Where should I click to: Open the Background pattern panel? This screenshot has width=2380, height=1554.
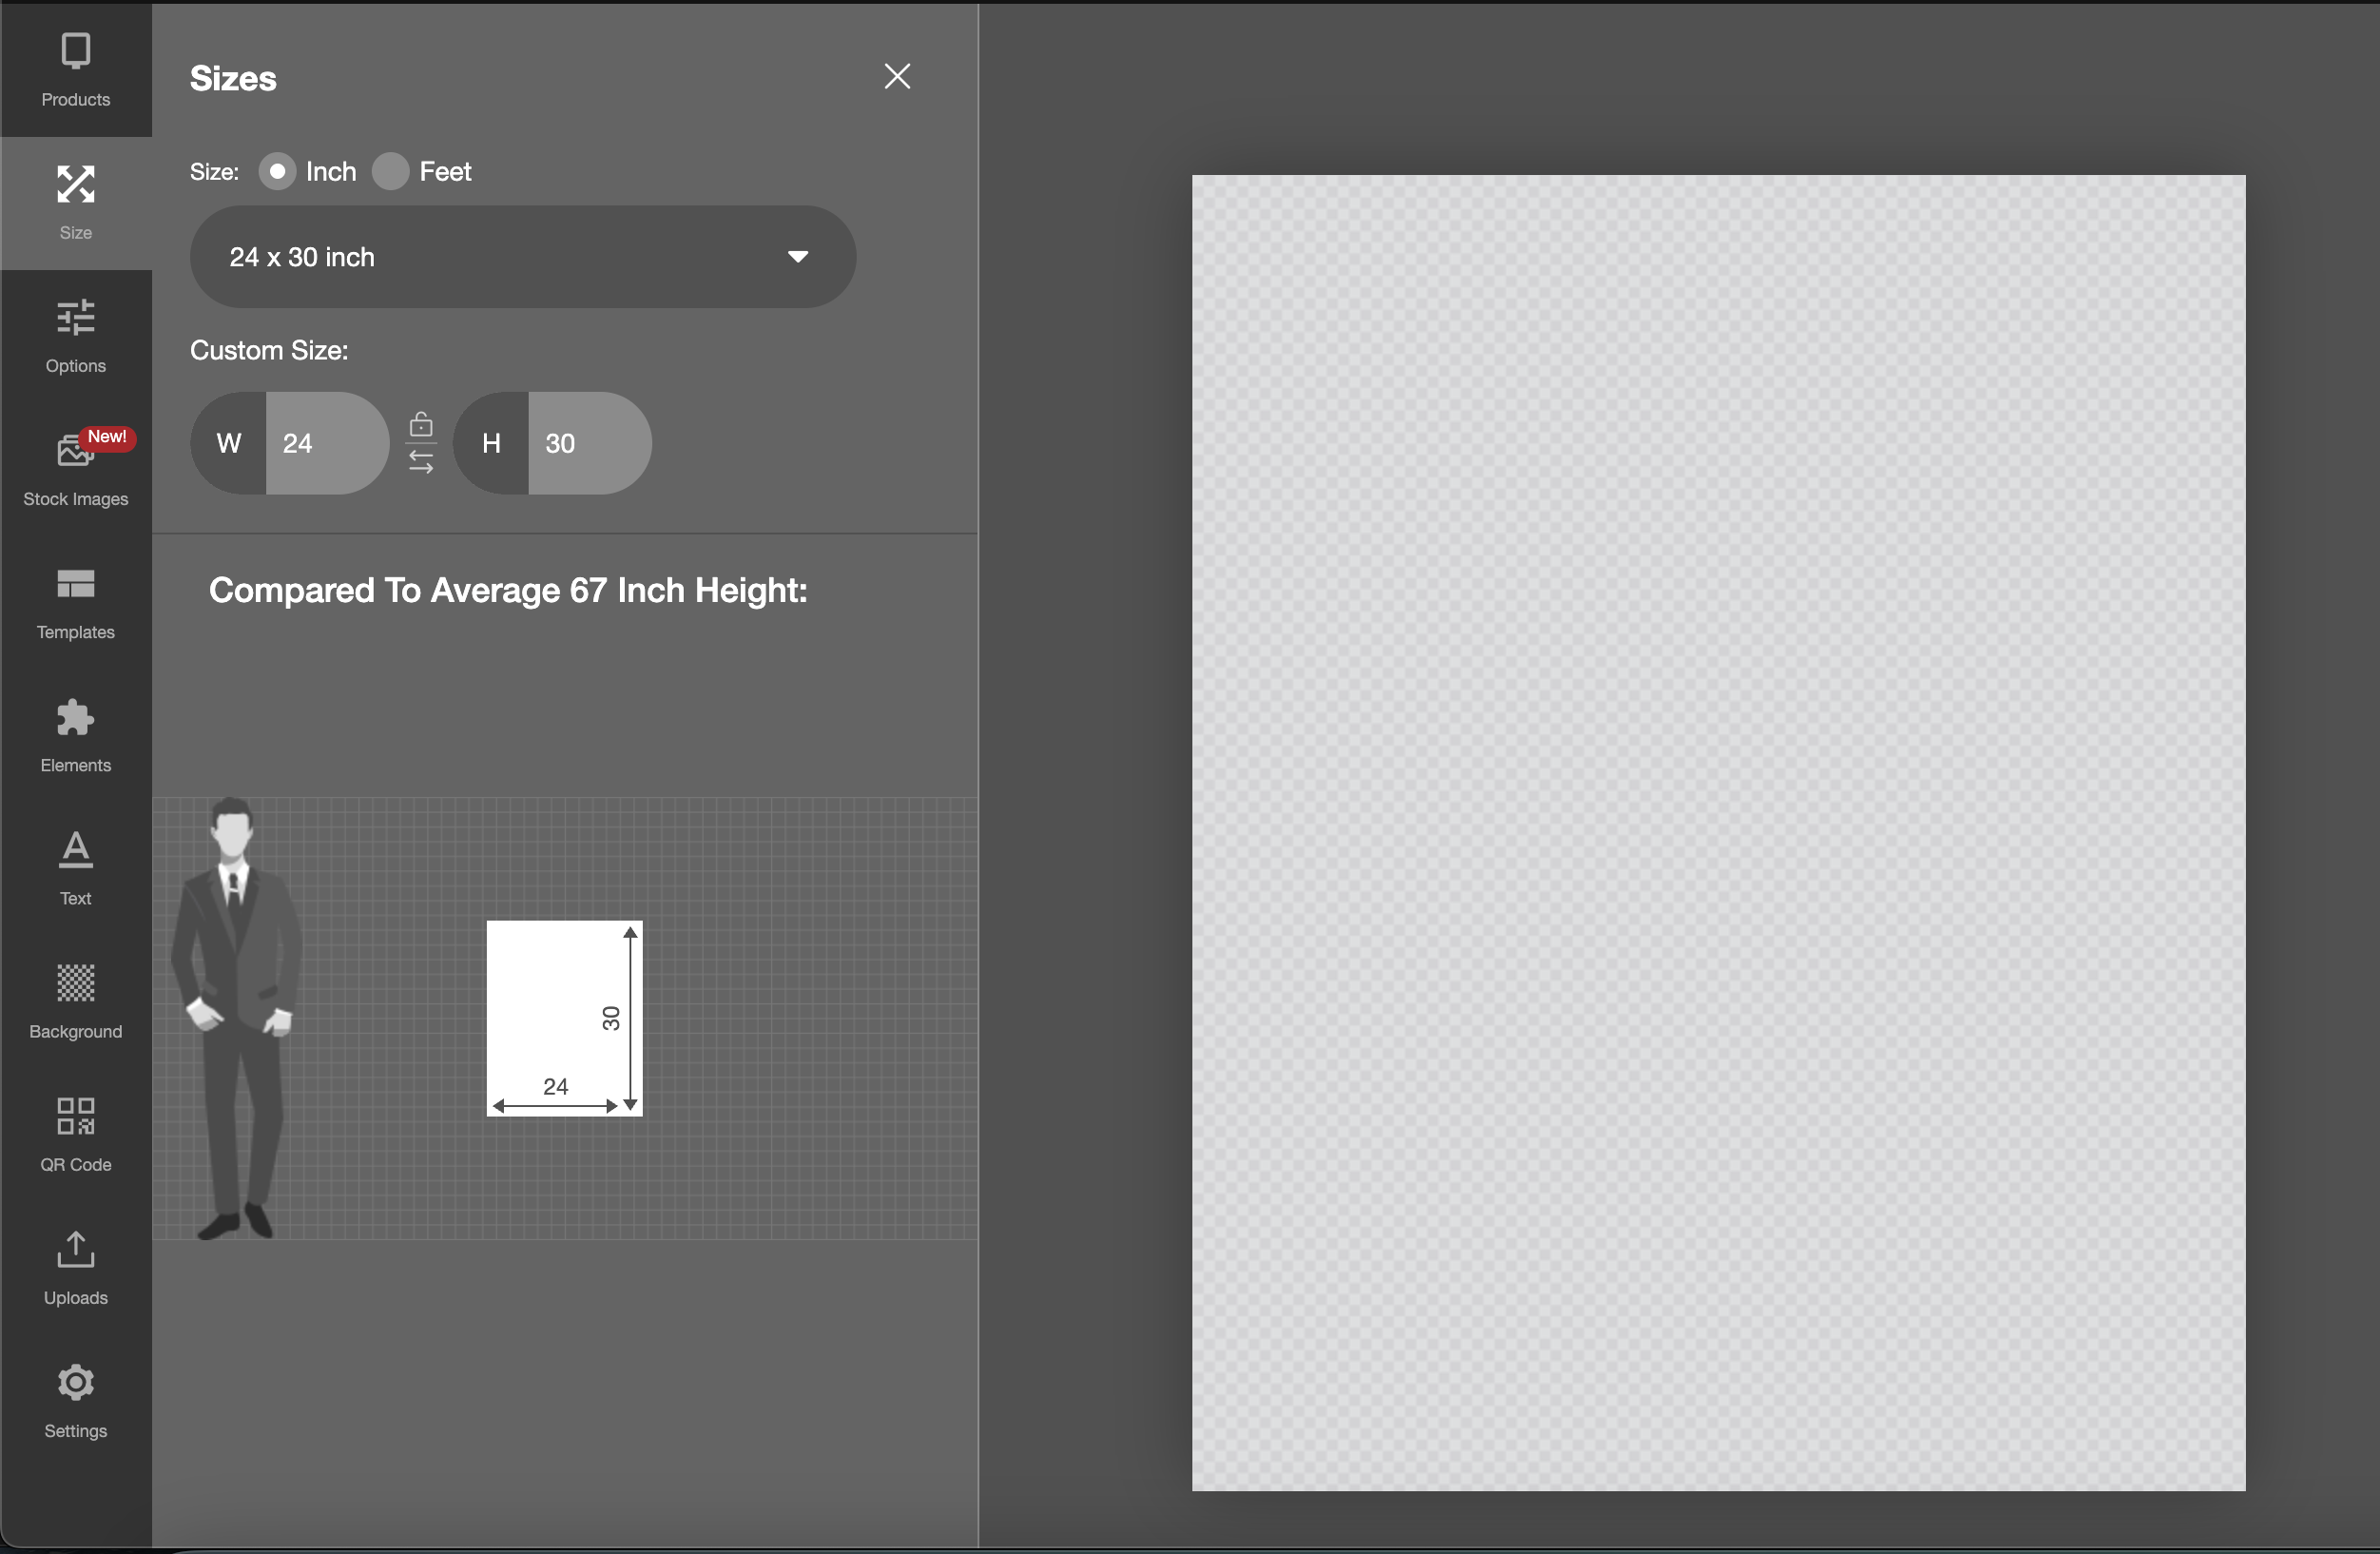tap(76, 1001)
